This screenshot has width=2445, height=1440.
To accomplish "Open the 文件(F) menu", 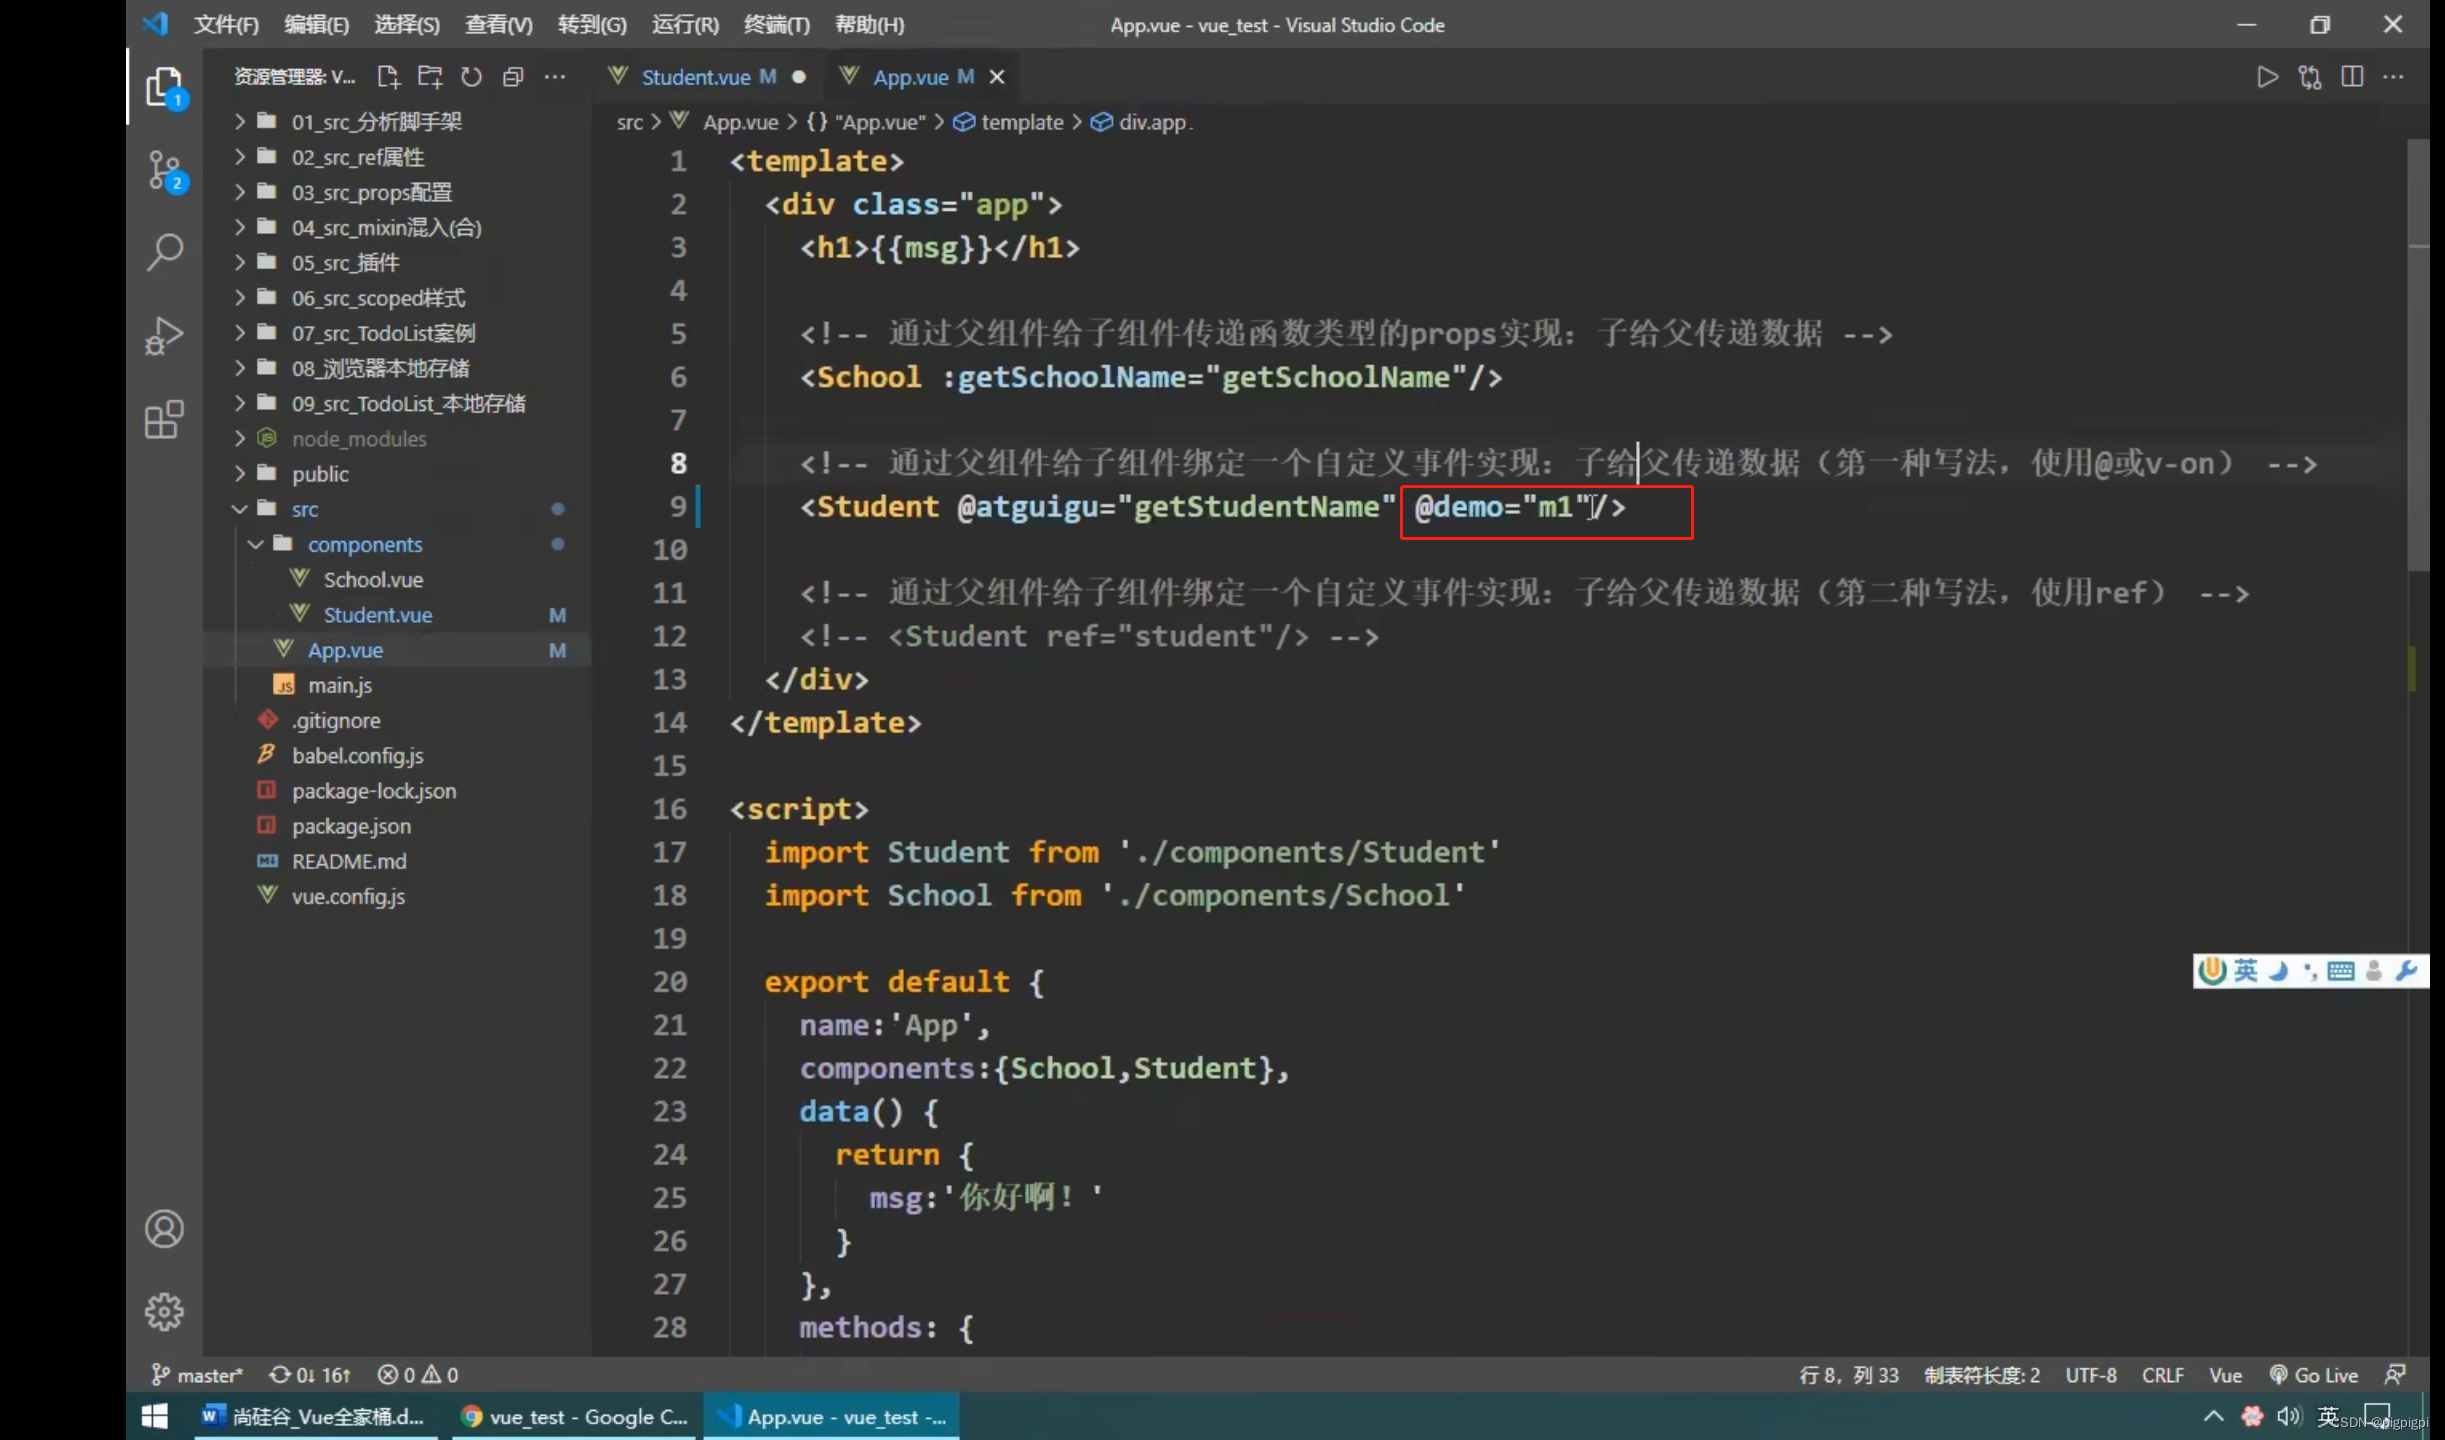I will tap(226, 25).
